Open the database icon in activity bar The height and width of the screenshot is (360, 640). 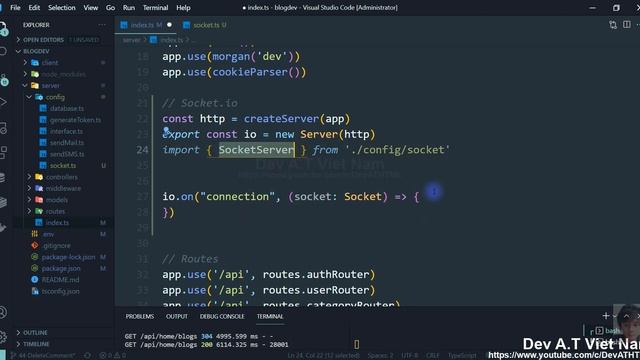point(3,177)
